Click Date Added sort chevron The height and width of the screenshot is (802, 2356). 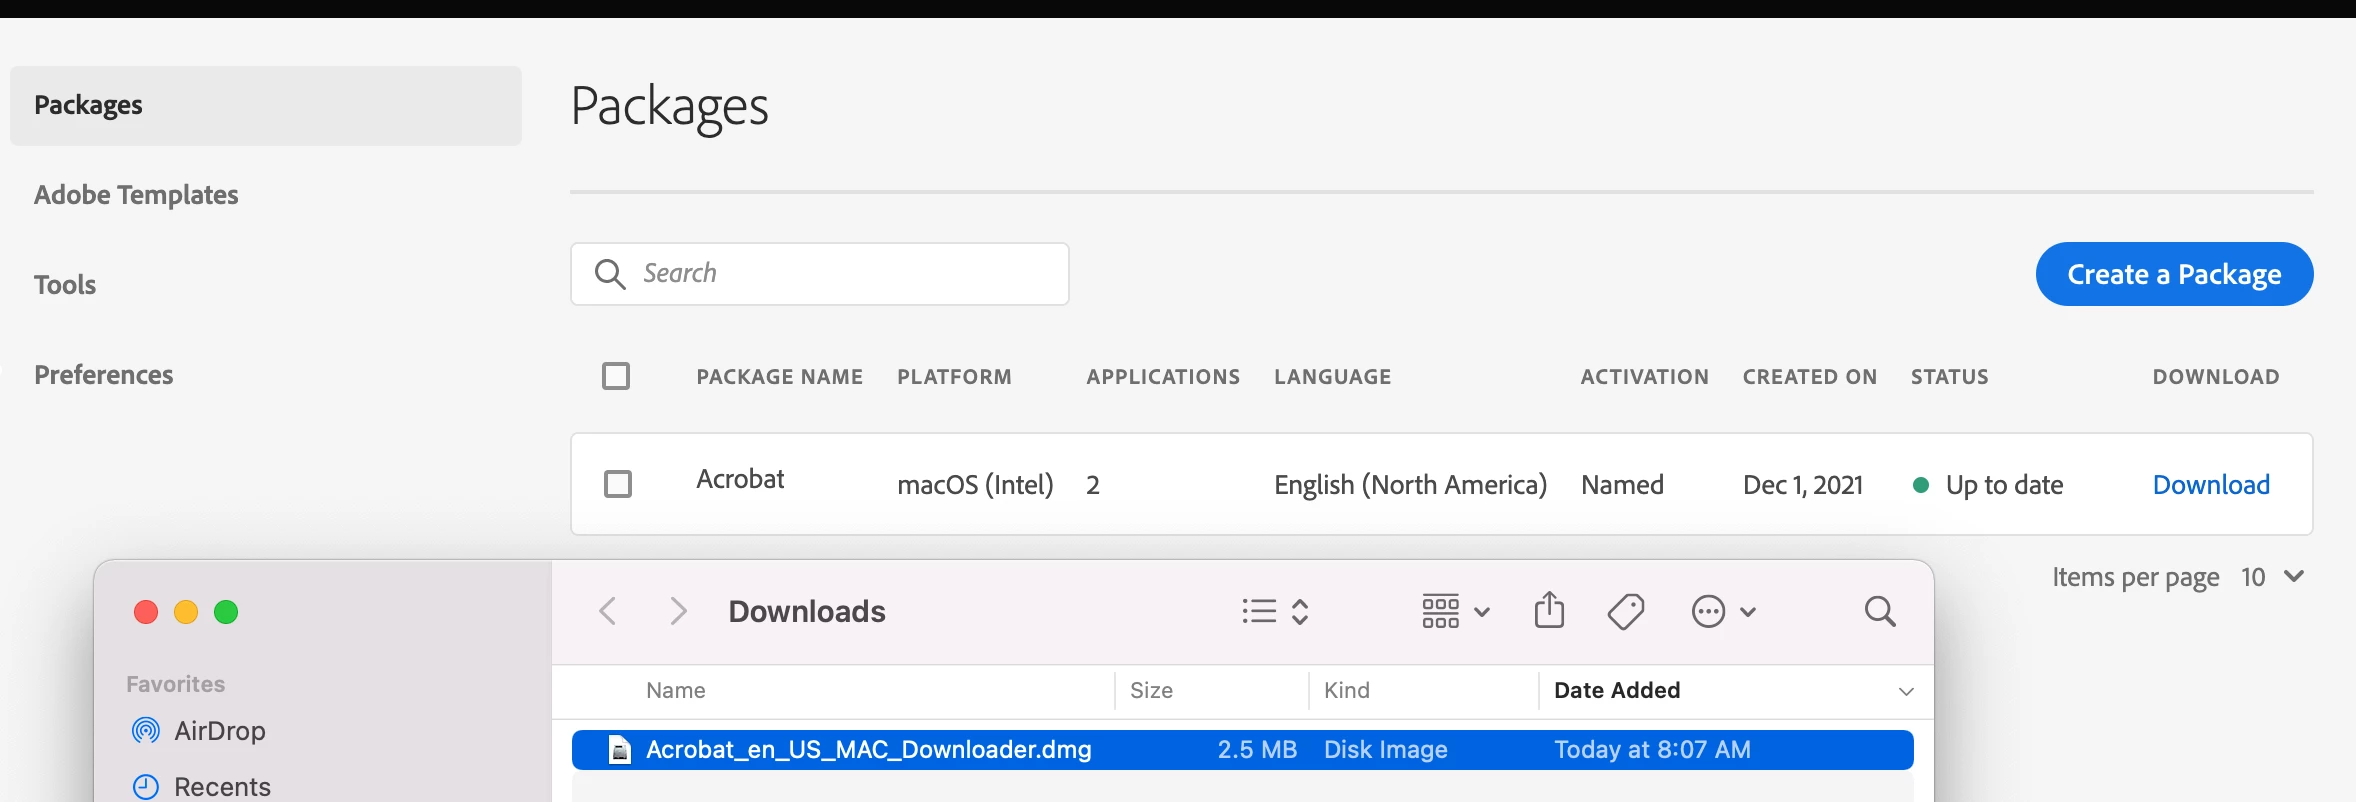tap(1906, 692)
